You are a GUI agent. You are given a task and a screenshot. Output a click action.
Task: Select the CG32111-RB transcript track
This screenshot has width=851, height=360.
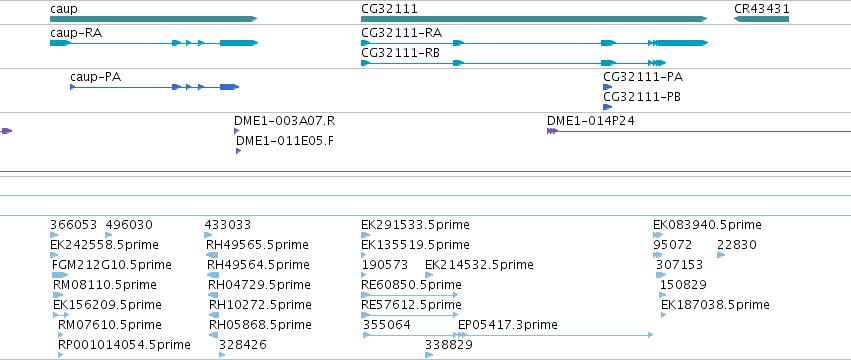[513, 63]
